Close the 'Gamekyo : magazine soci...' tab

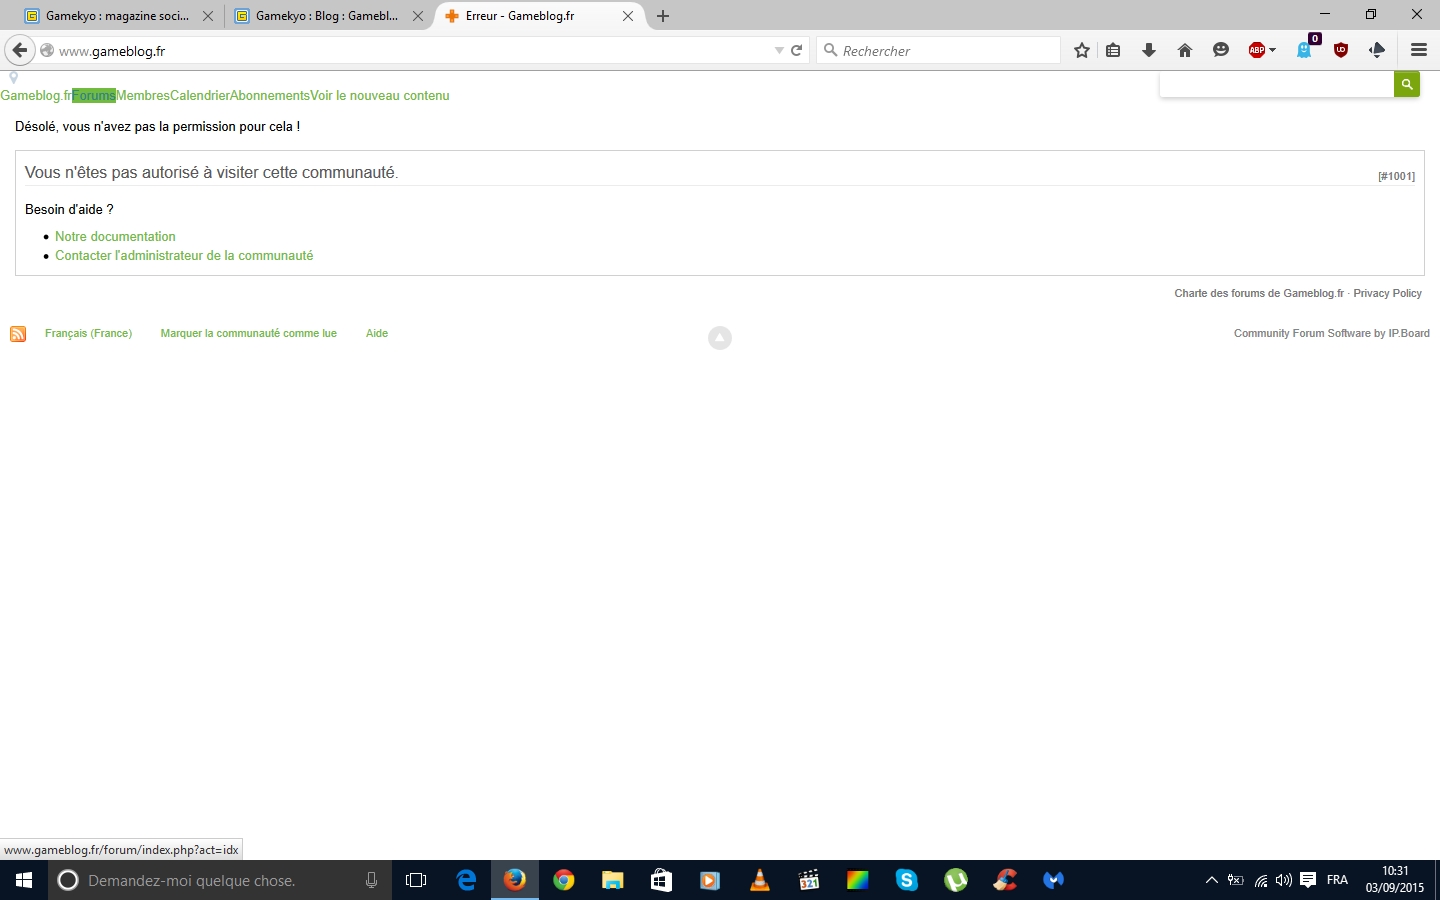tap(208, 16)
